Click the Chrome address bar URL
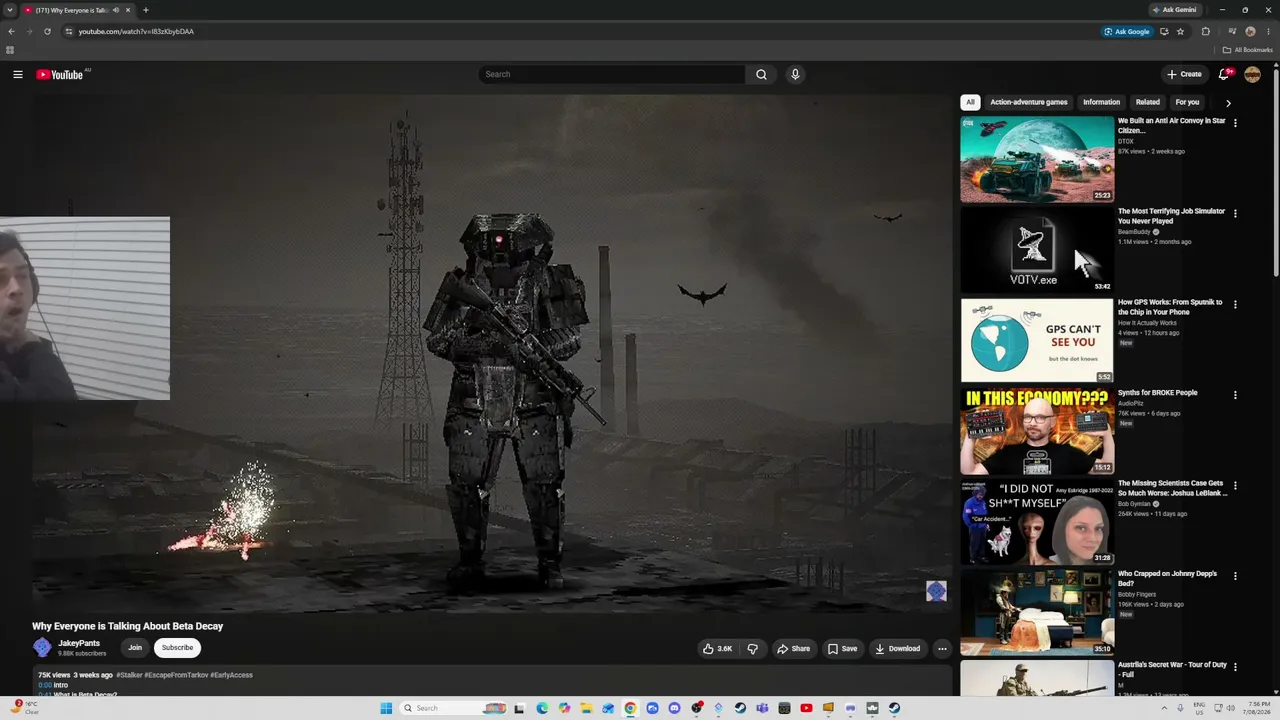Viewport: 1280px width, 720px height. 136,31
